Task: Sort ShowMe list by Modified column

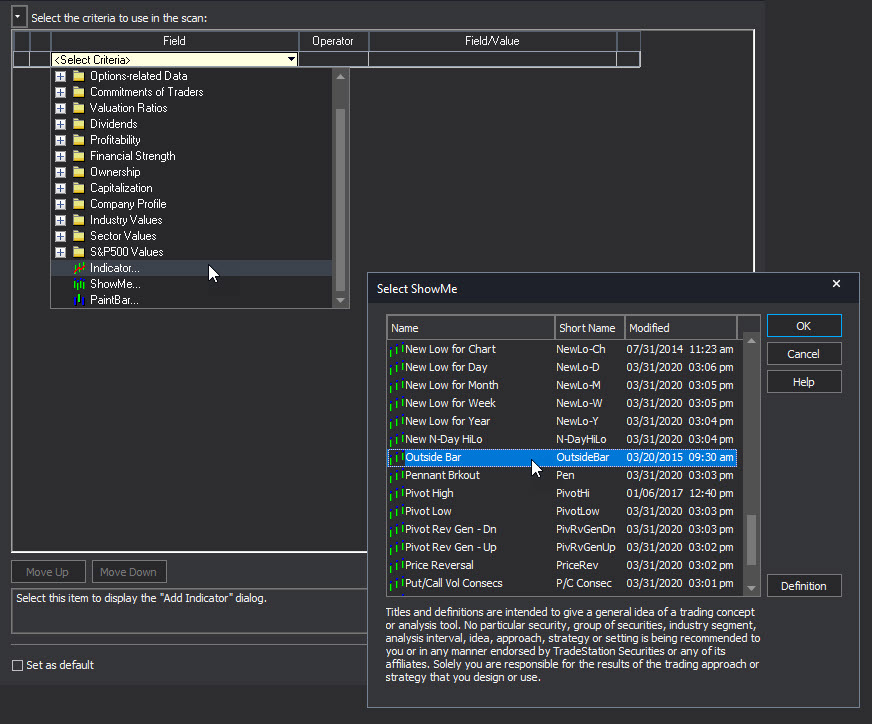Action: click(x=681, y=328)
